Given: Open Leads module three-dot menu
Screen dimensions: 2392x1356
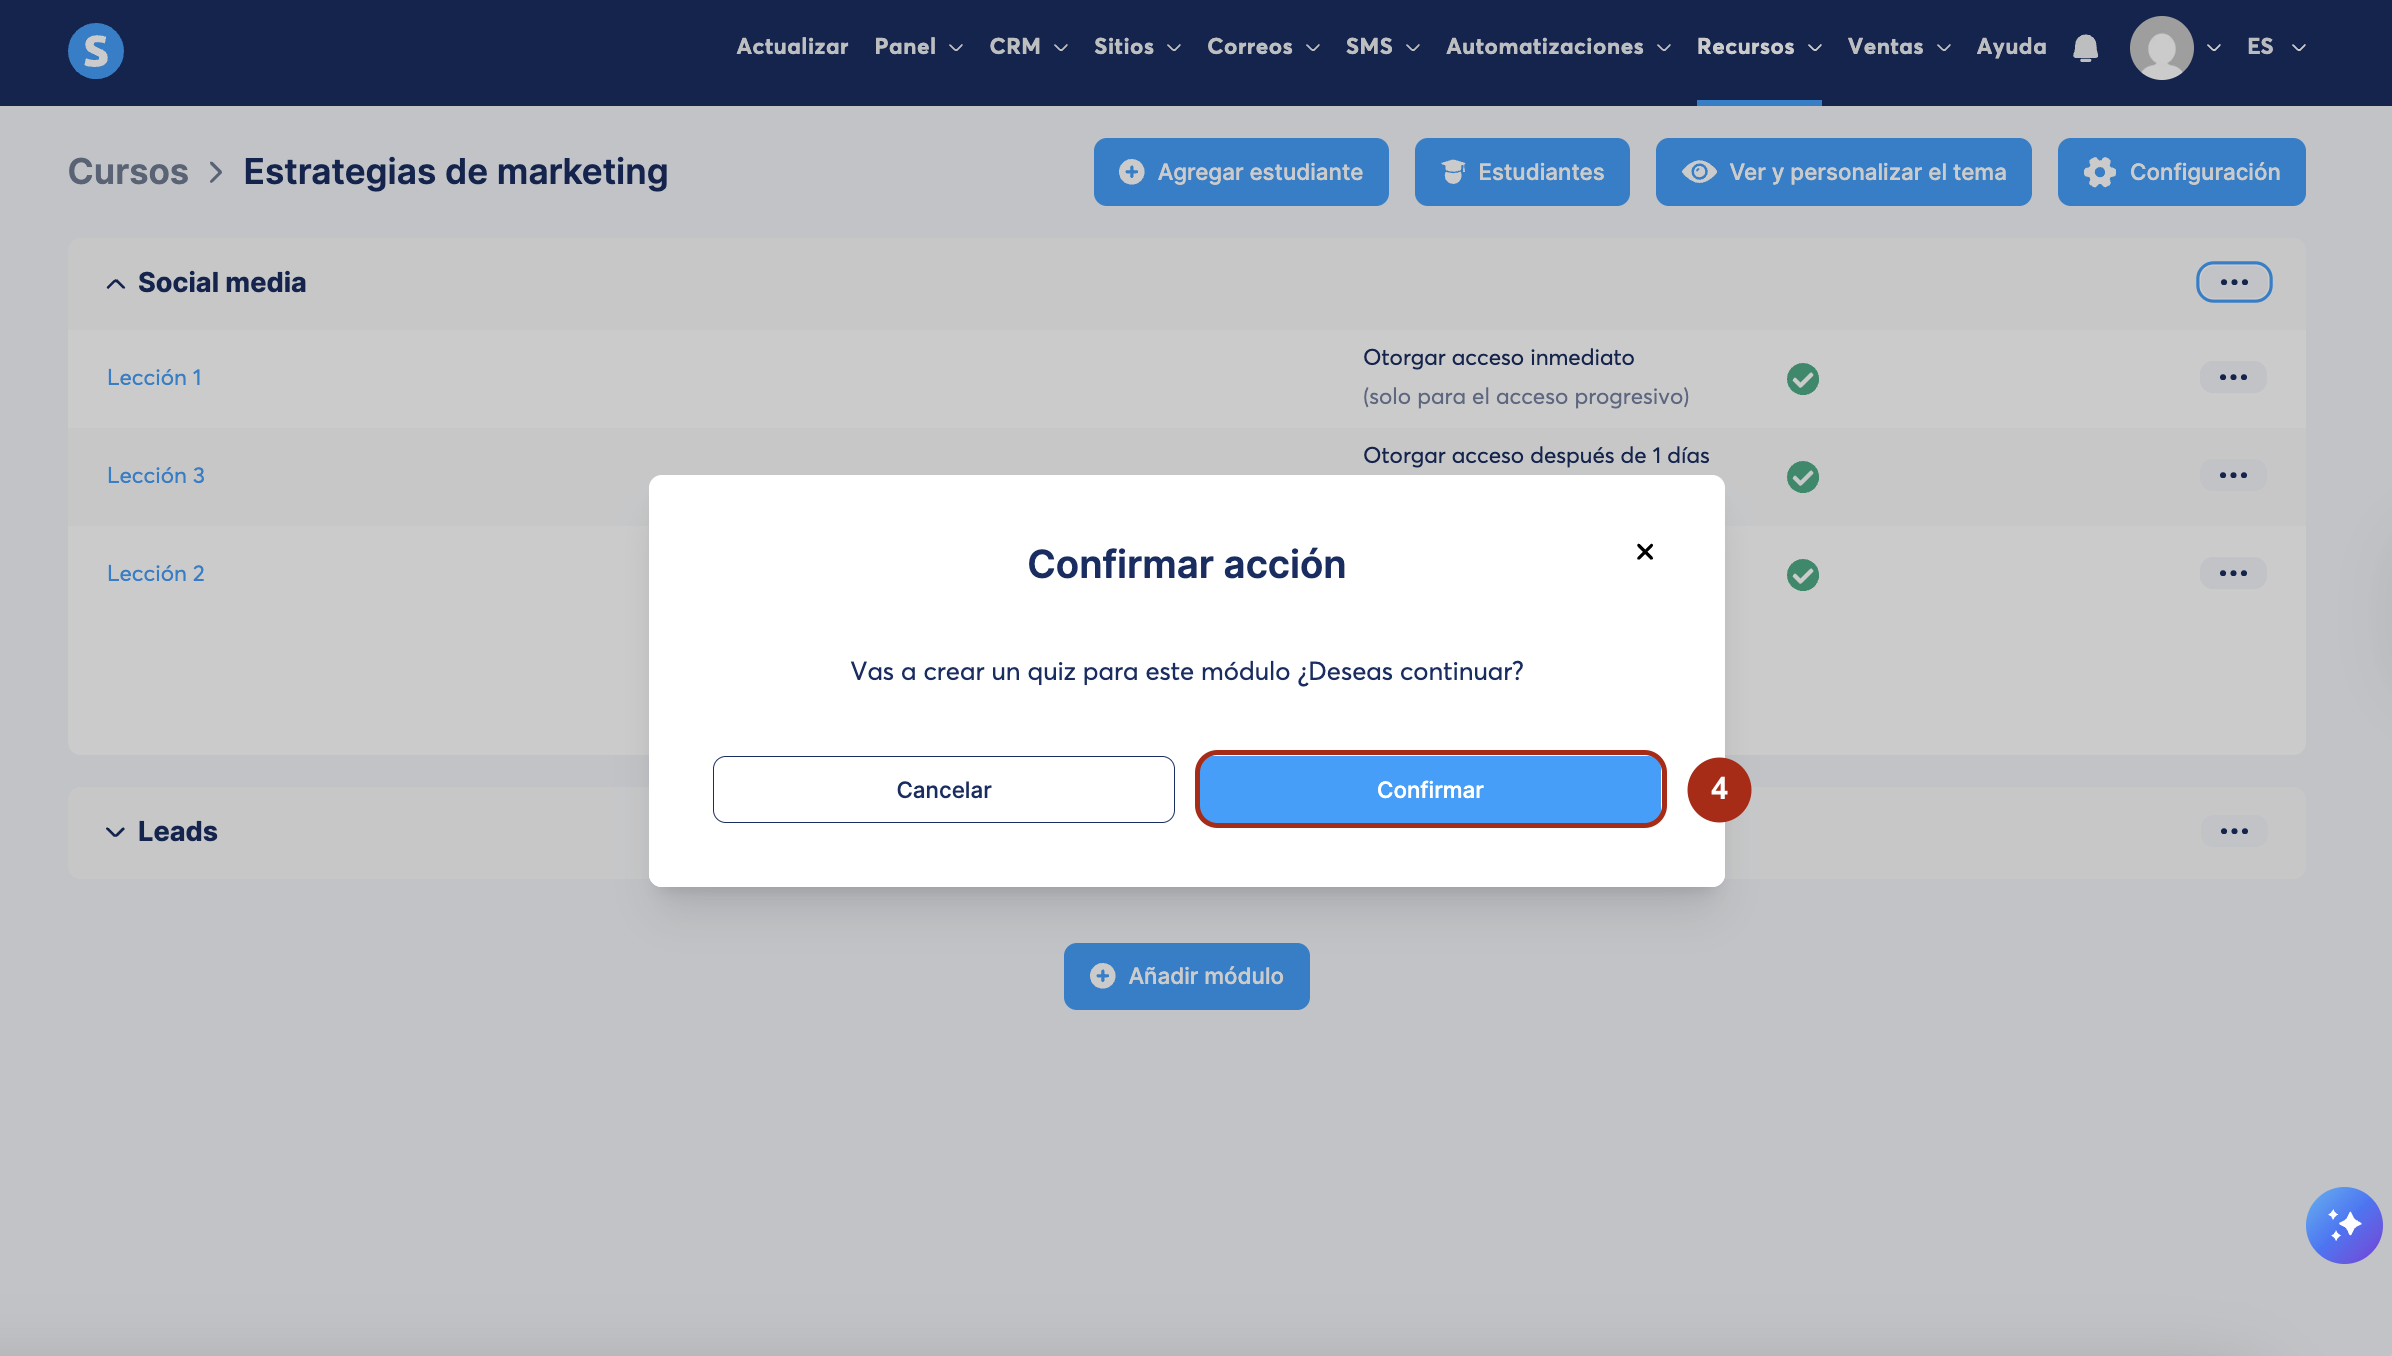Looking at the screenshot, I should point(2233,832).
